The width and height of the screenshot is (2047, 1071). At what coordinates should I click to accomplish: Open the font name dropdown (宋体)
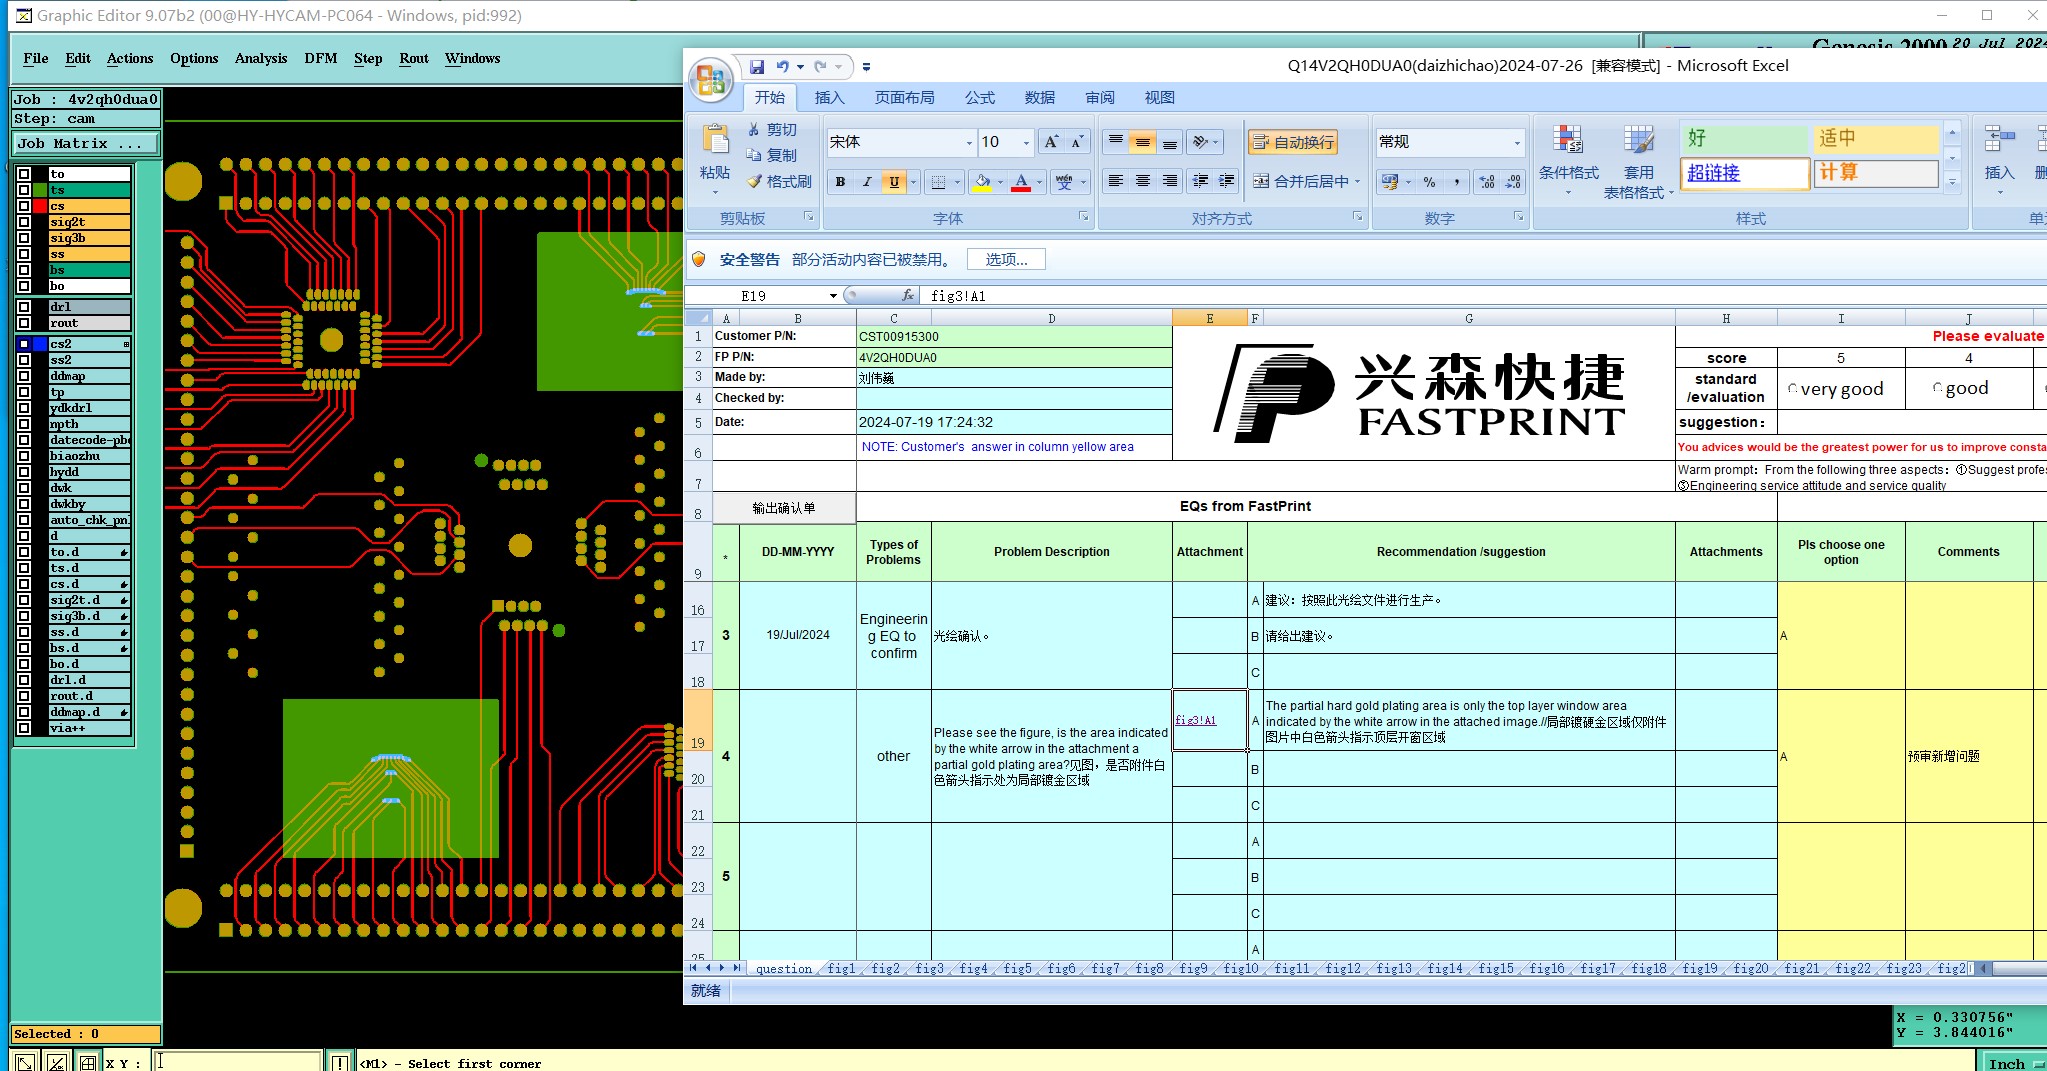pos(968,143)
